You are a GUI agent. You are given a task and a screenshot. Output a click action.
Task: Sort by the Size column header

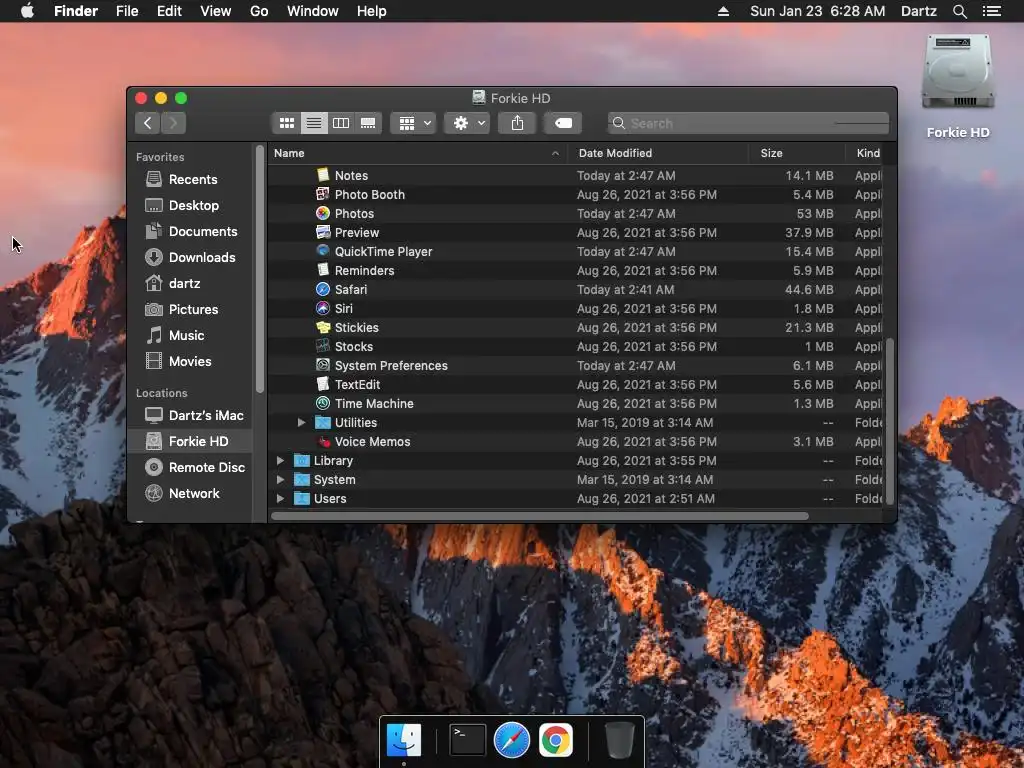tap(797, 153)
